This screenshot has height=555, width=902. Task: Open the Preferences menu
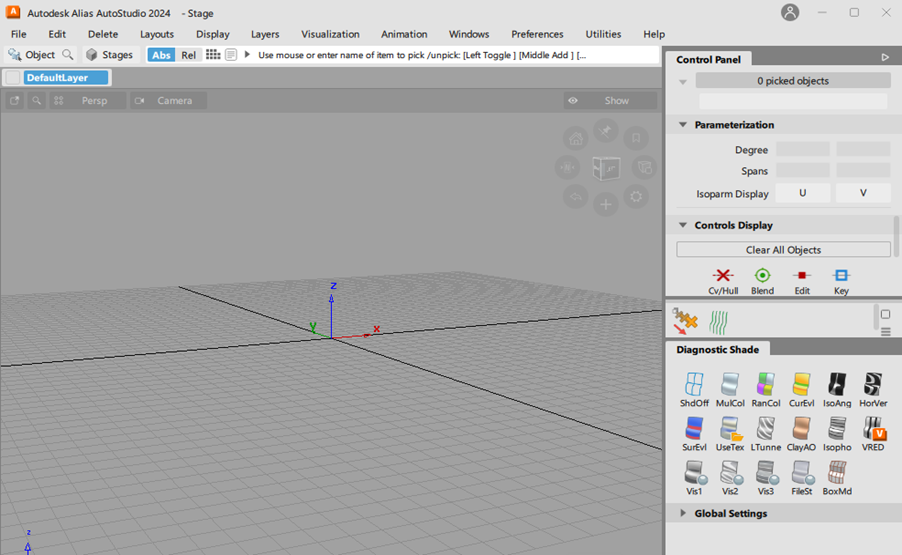coord(537,34)
